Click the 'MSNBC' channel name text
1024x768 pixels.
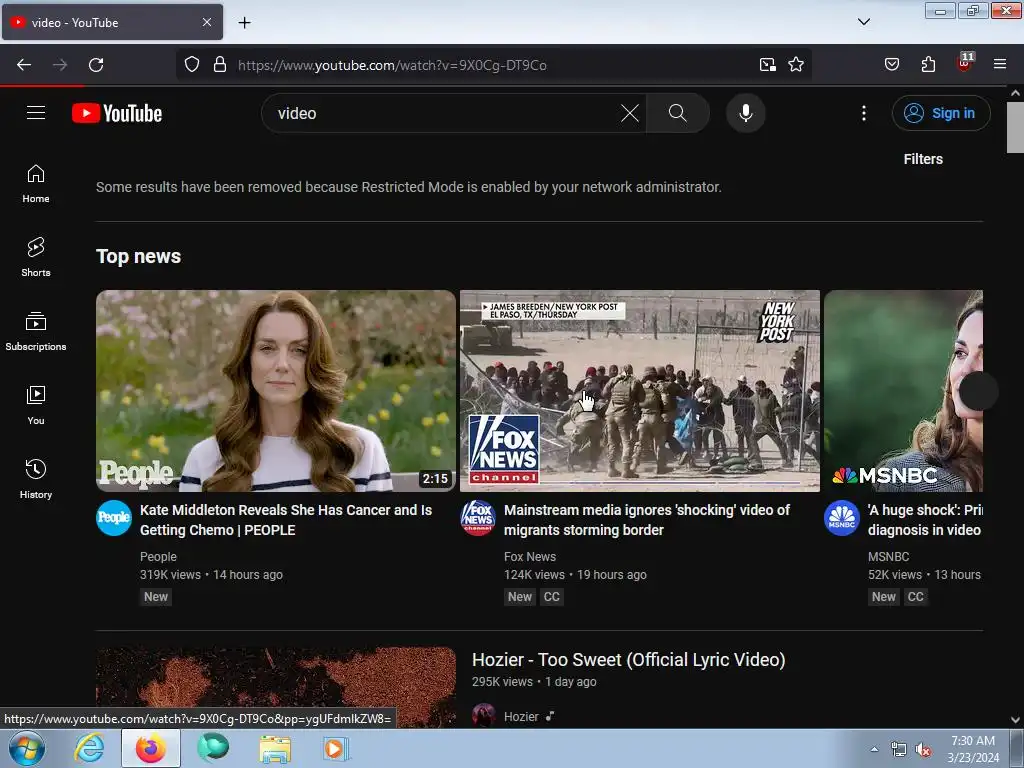(888, 556)
